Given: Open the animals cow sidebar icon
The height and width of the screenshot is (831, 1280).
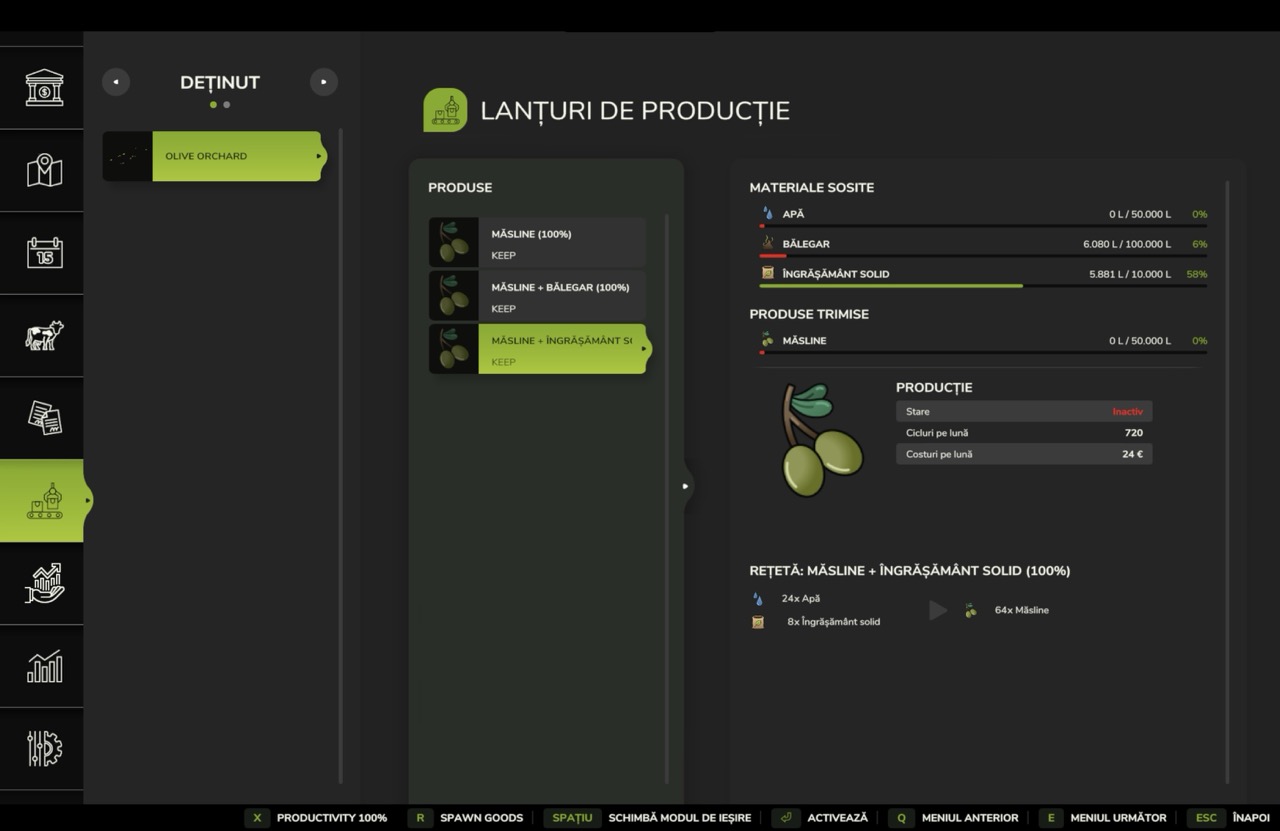Looking at the screenshot, I should click(x=44, y=336).
